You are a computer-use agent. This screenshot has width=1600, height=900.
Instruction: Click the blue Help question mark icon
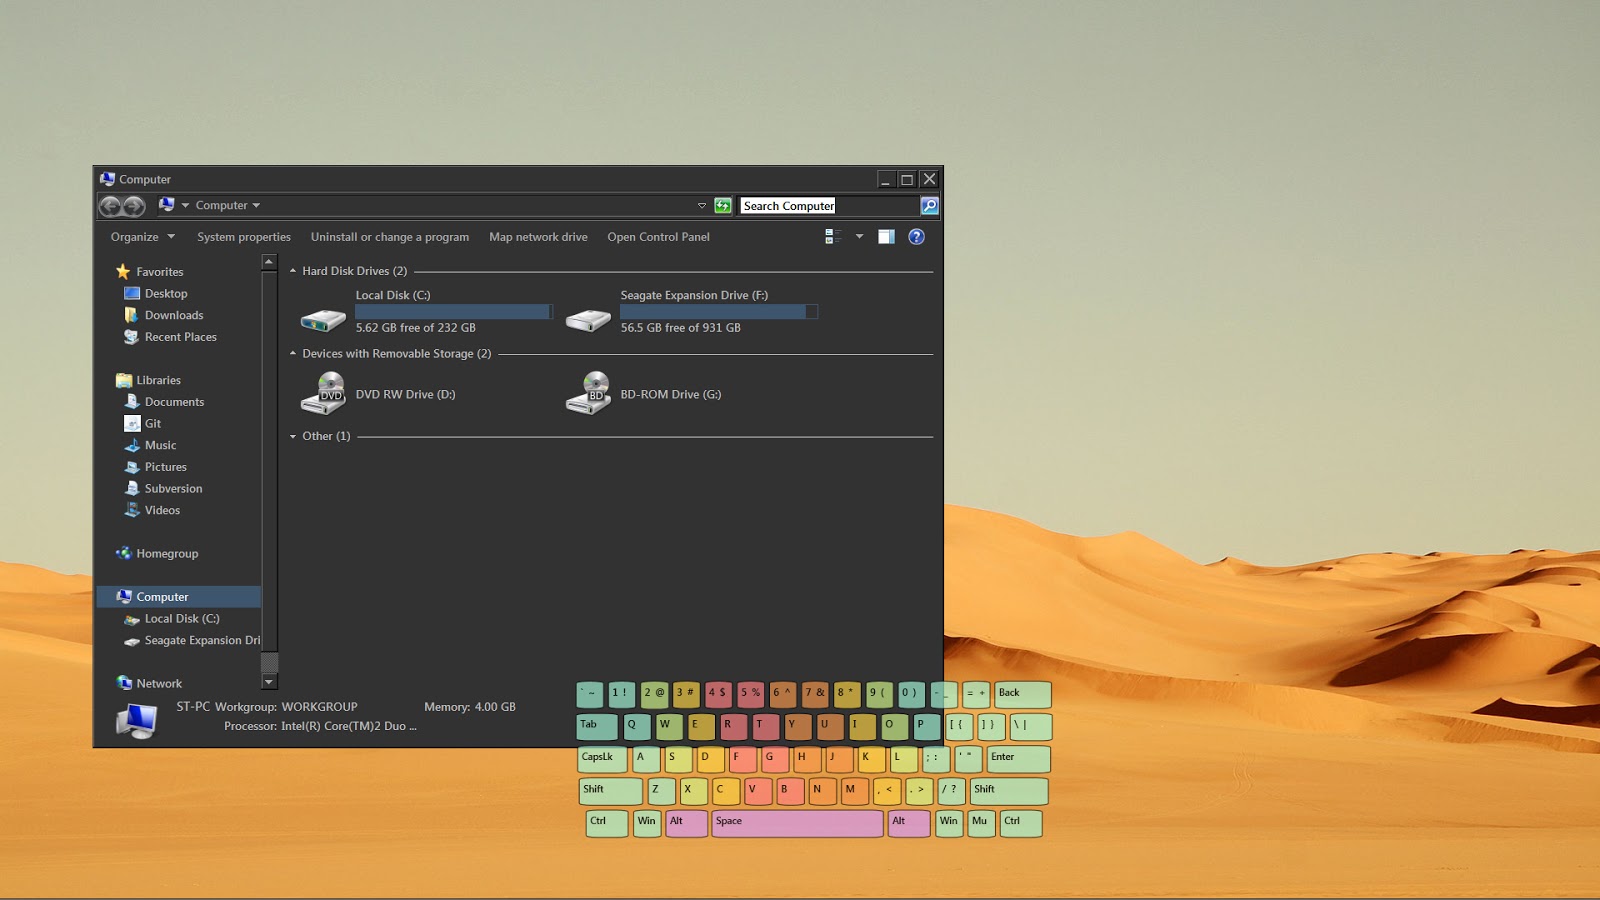pos(915,237)
